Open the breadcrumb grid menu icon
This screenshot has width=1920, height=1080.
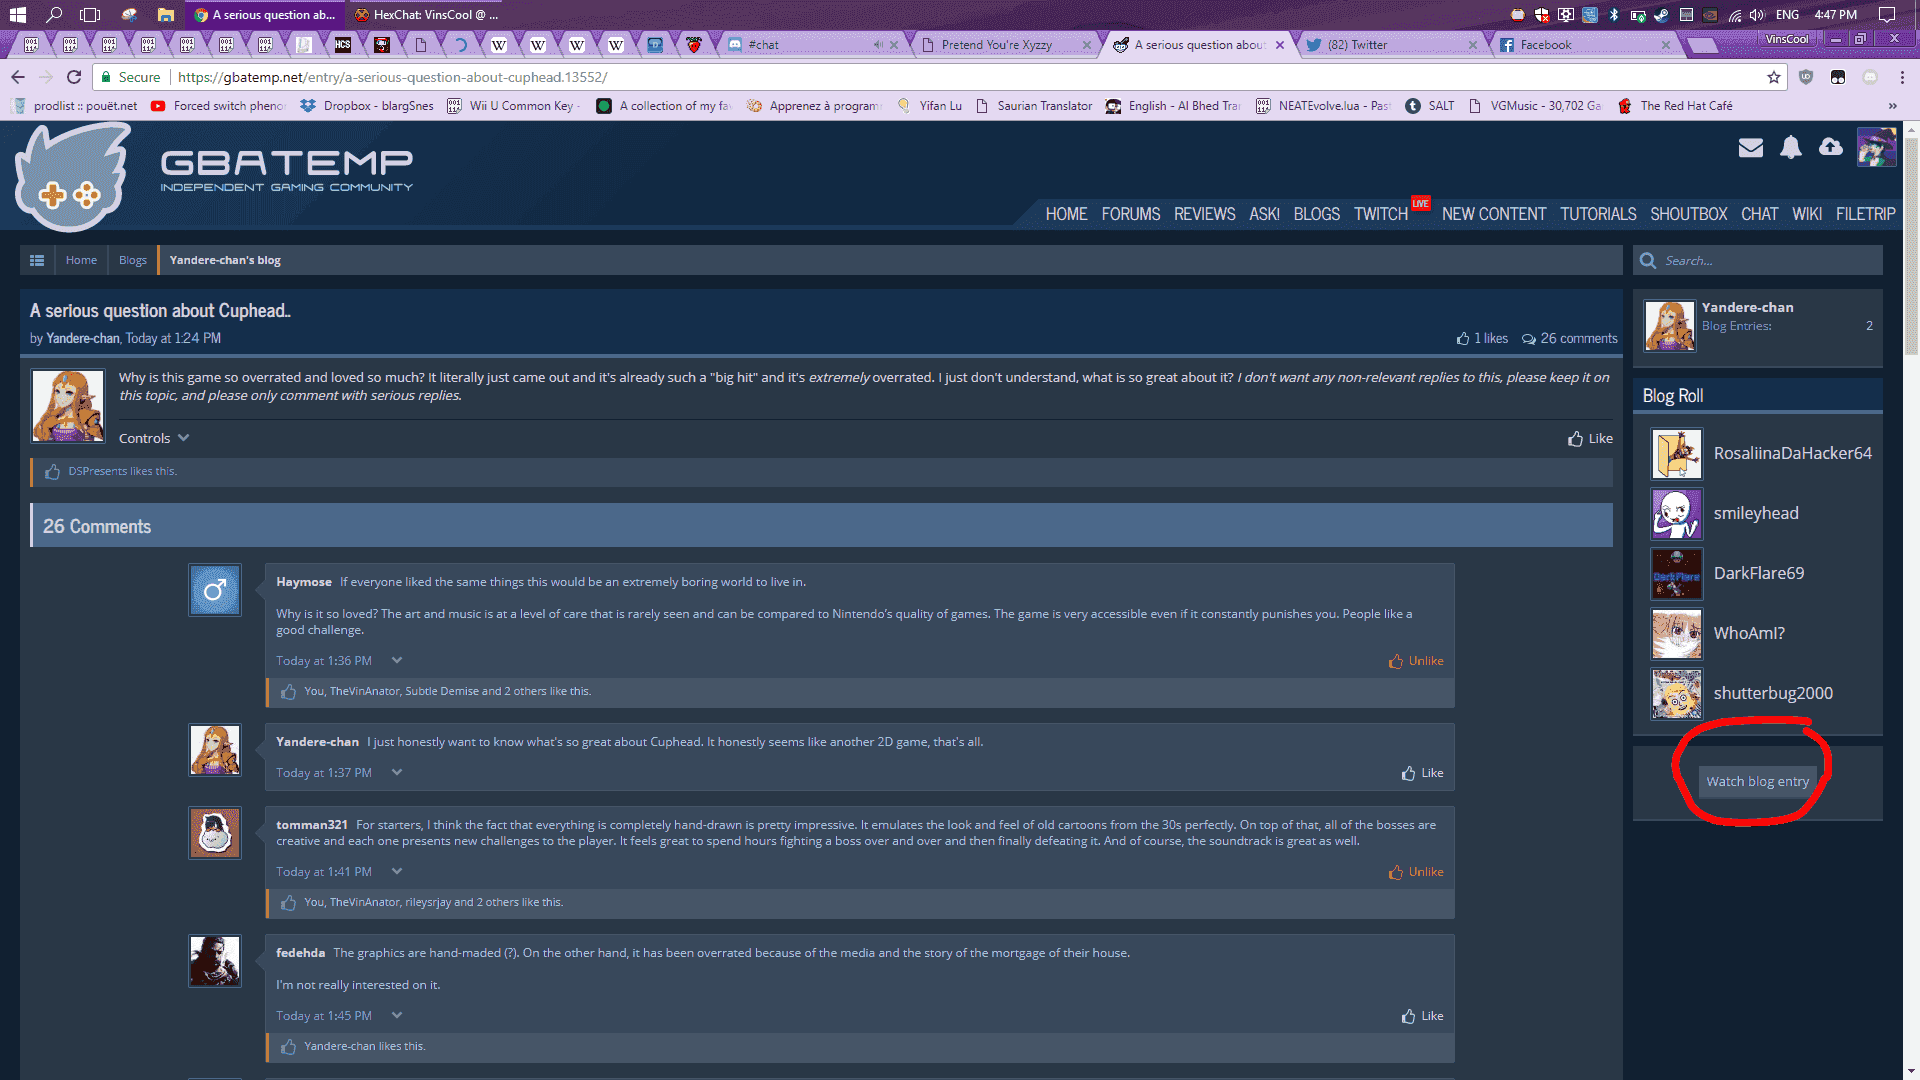(x=37, y=260)
